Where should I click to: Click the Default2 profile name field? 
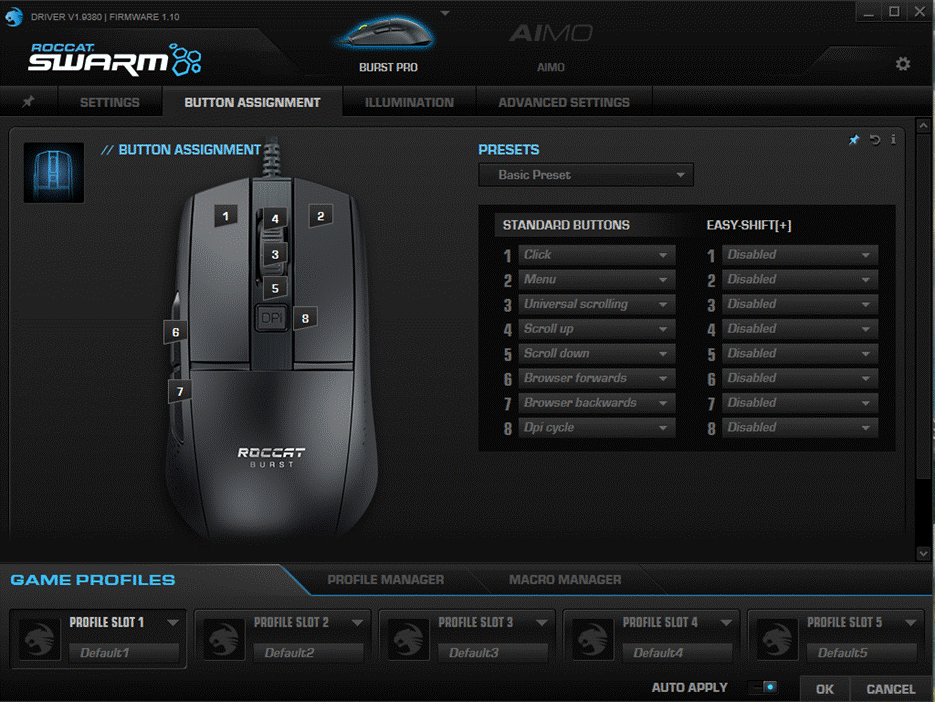308,652
